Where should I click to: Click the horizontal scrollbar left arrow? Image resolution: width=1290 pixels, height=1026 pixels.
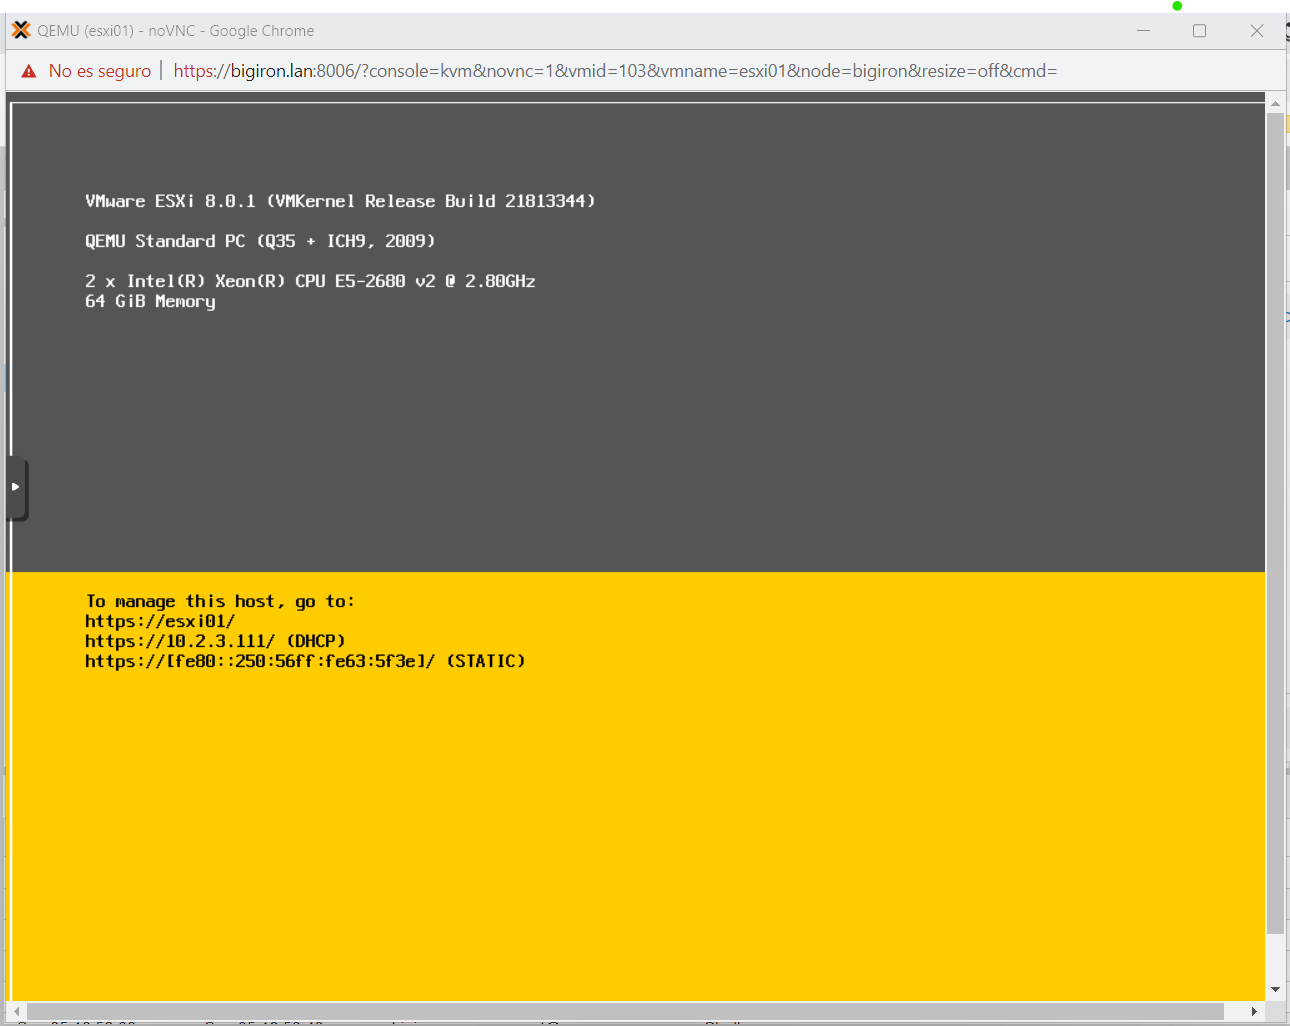[x=17, y=1011]
